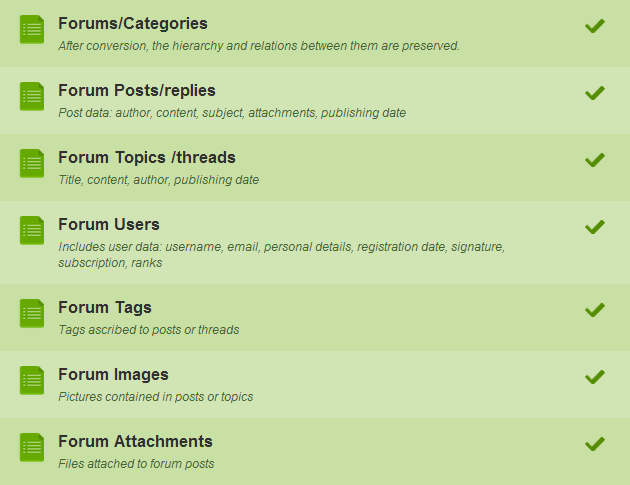This screenshot has width=630, height=485.
Task: Toggle the checkmark for Forum Images
Action: pyautogui.click(x=595, y=377)
